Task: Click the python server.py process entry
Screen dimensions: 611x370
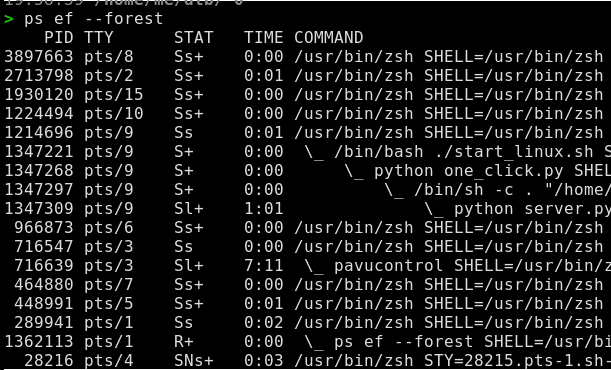Action: pos(517,209)
